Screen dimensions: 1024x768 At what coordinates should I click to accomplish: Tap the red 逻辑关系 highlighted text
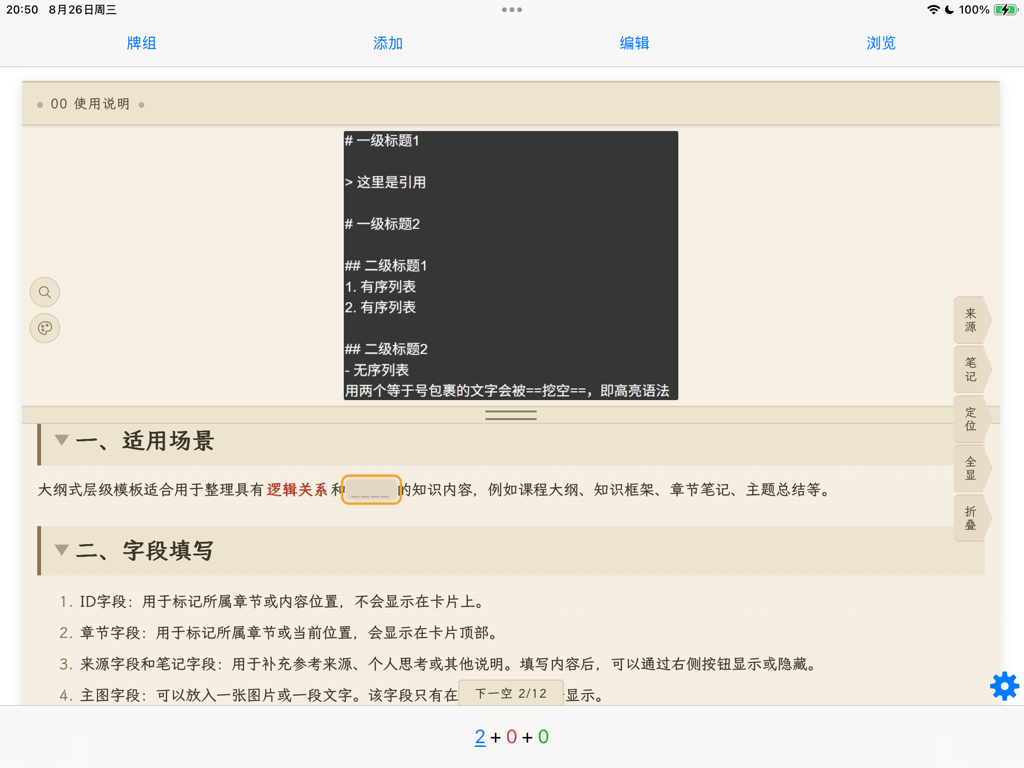tap(297, 490)
